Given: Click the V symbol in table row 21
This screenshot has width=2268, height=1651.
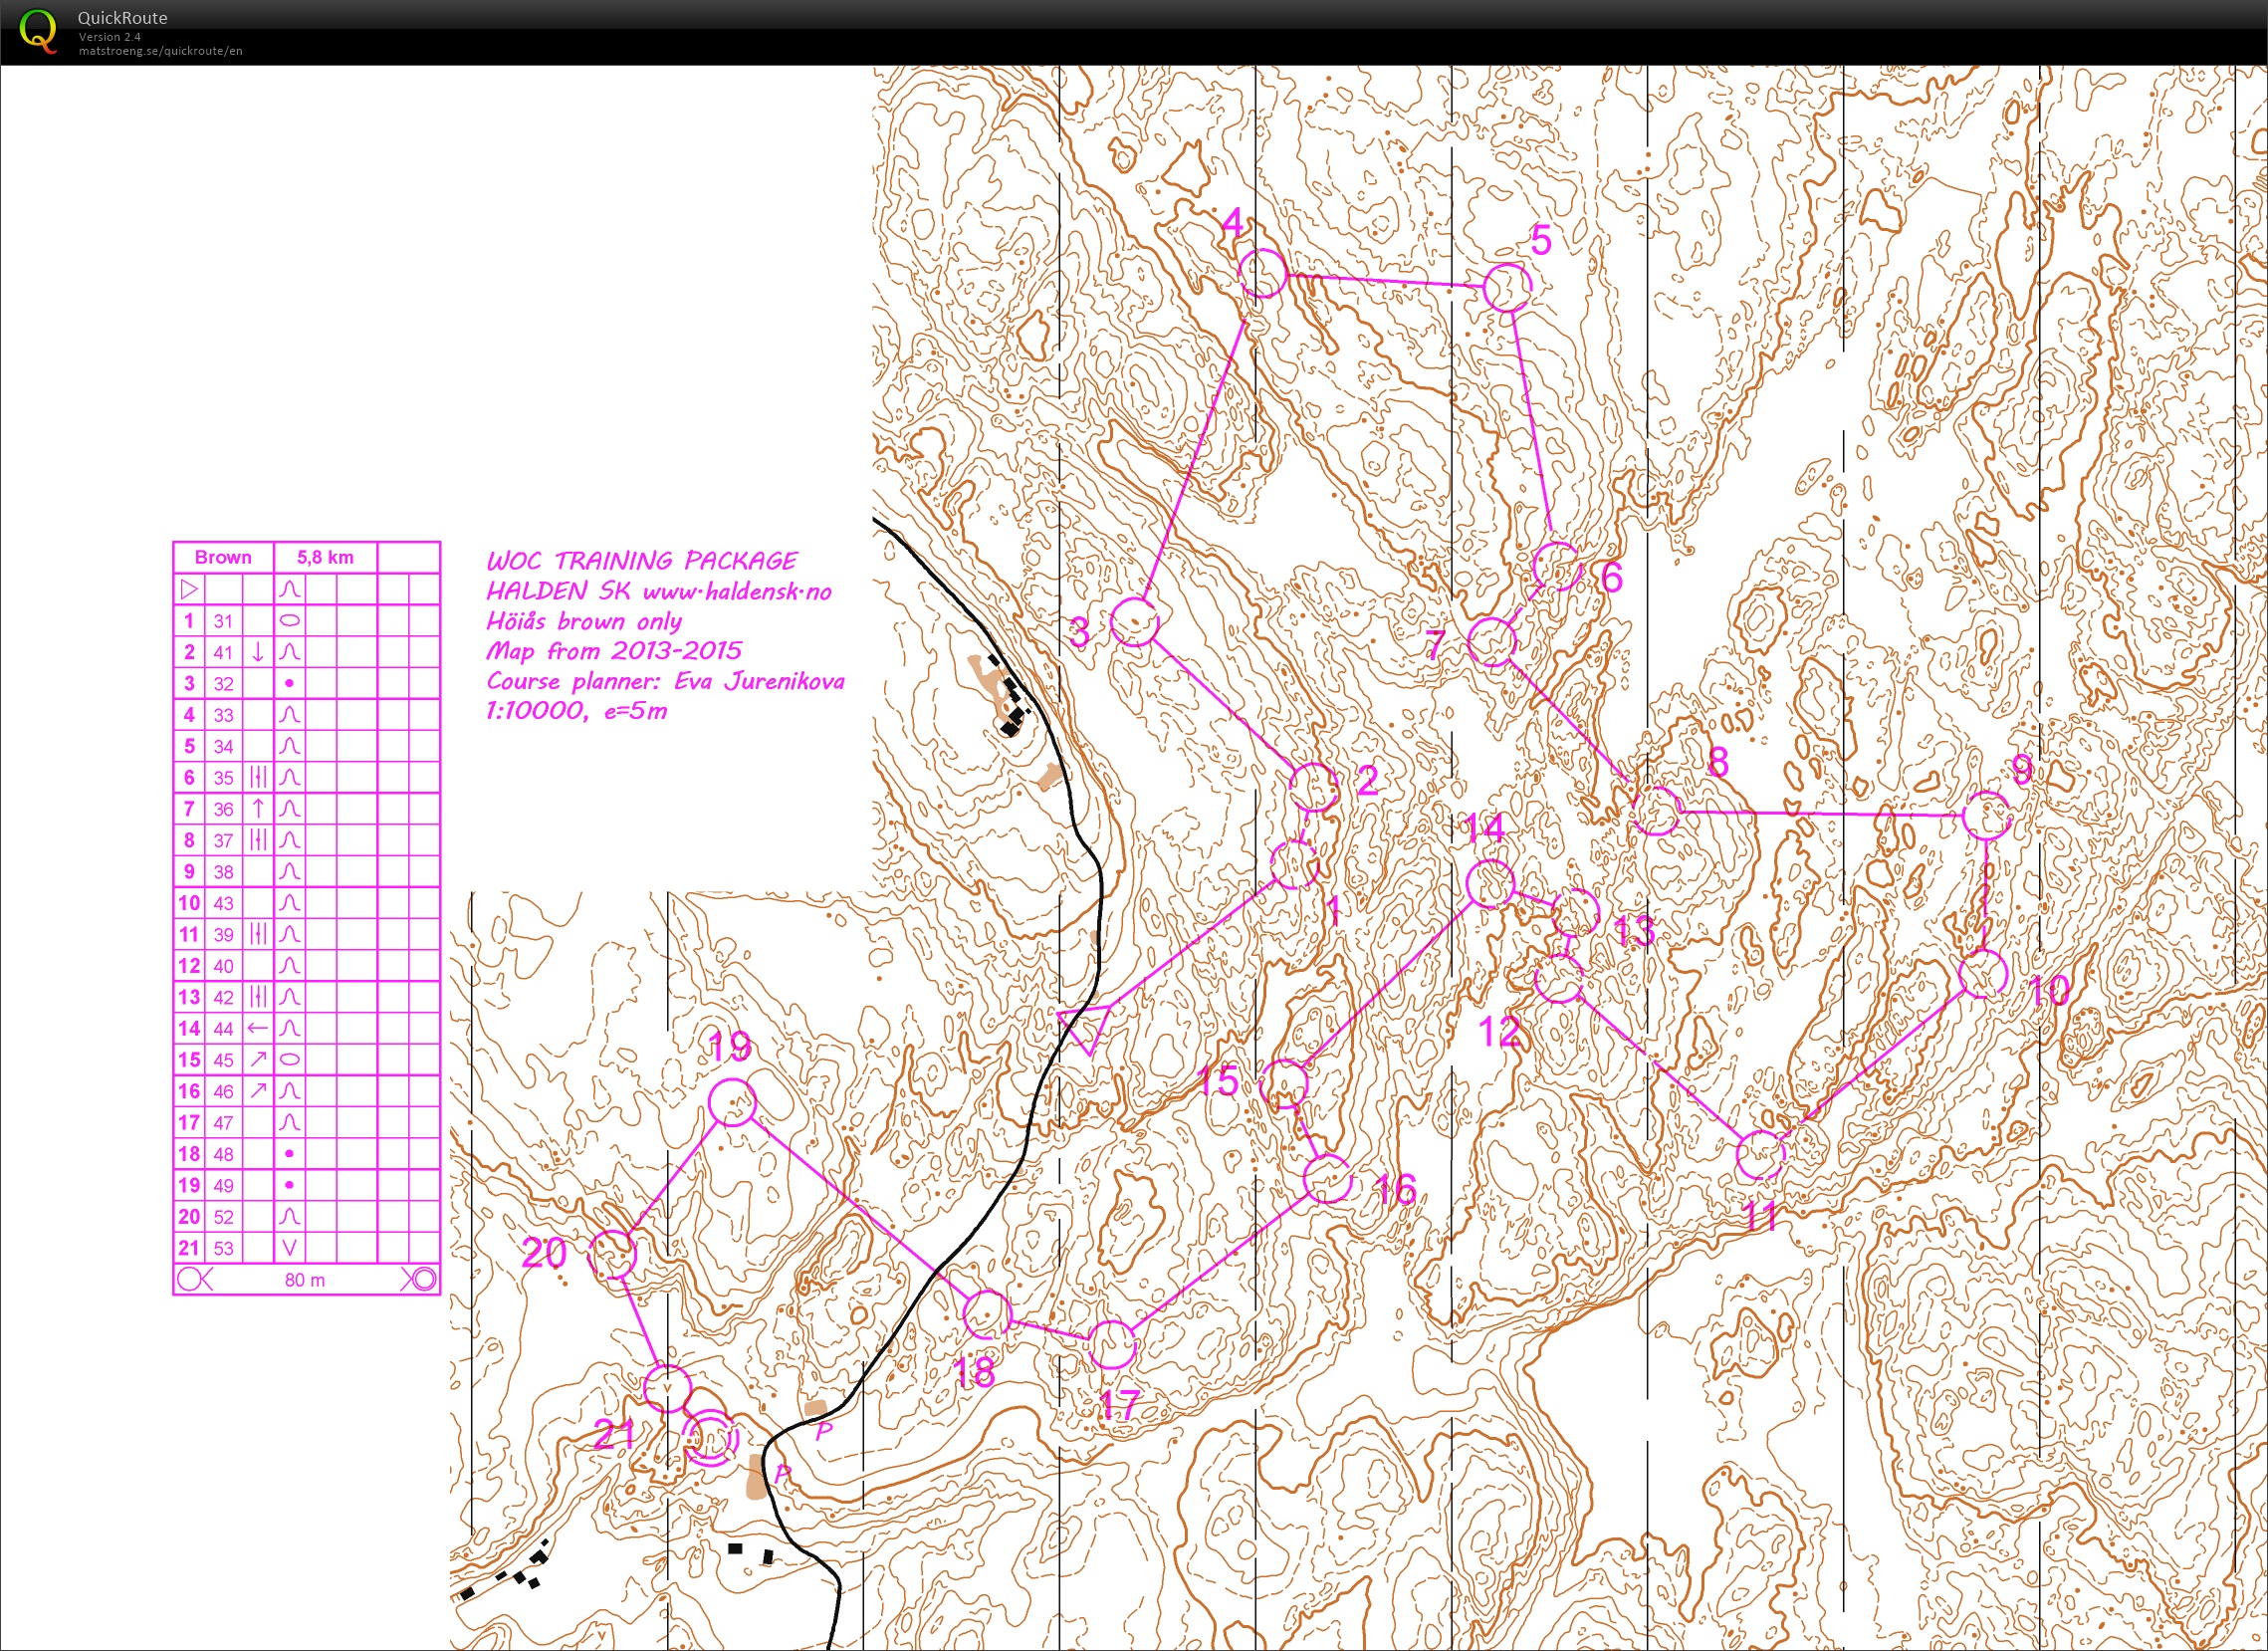Looking at the screenshot, I should (x=289, y=1248).
